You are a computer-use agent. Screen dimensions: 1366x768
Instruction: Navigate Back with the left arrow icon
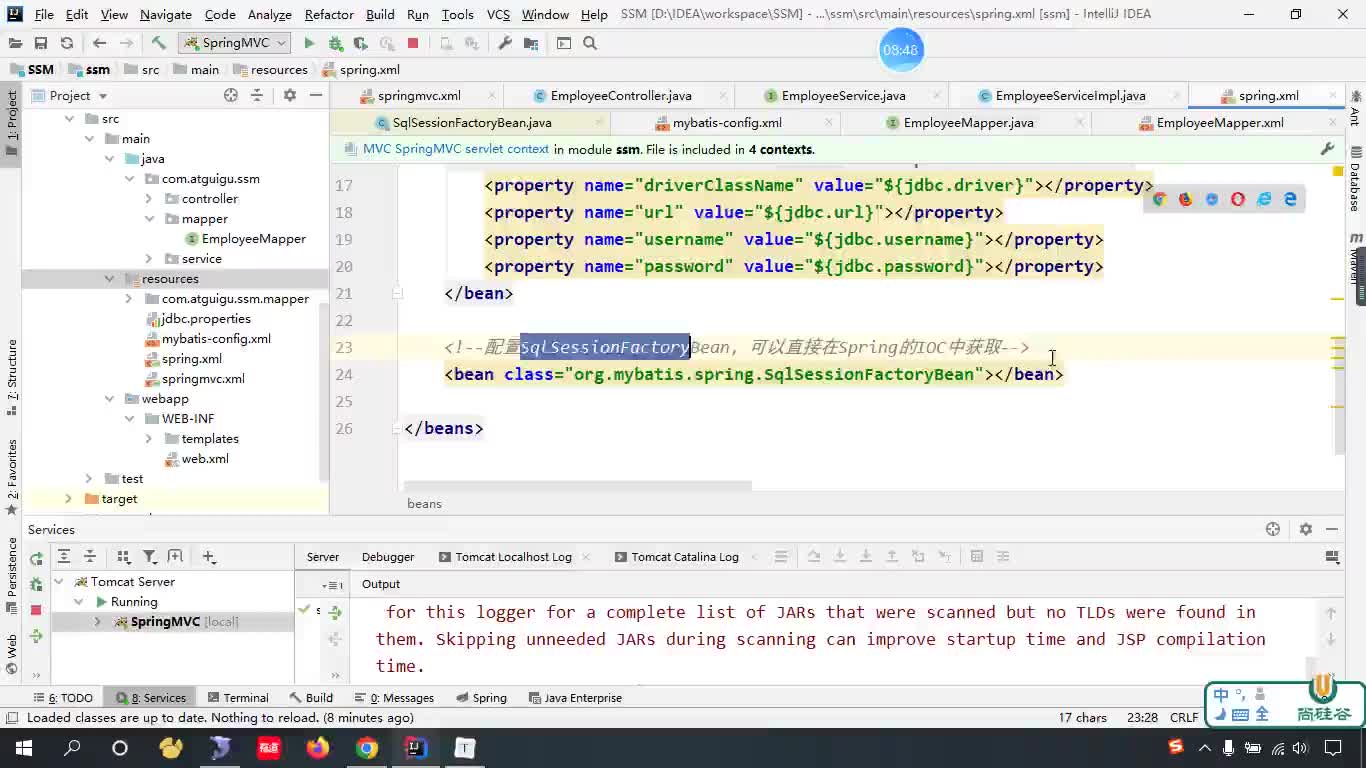99,43
